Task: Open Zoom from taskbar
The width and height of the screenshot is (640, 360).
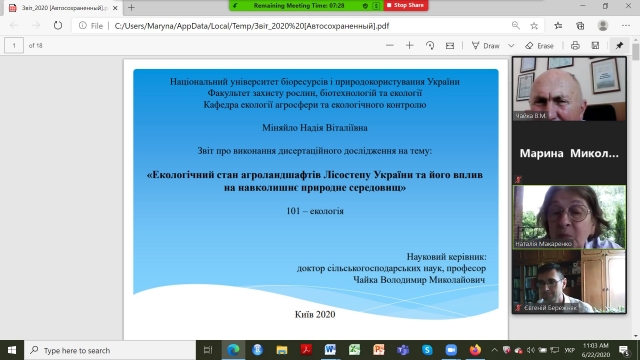Action: coord(451,350)
